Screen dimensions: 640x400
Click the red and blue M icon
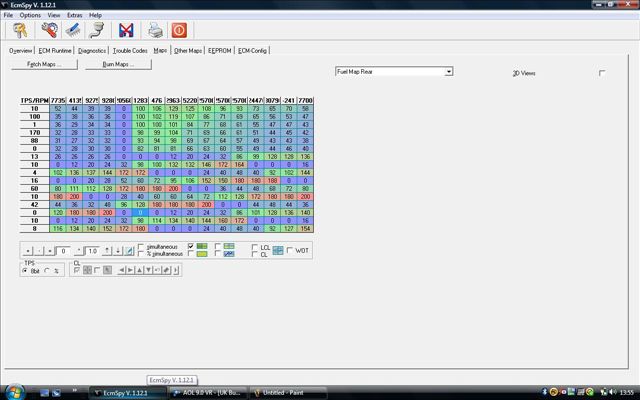[x=127, y=30]
